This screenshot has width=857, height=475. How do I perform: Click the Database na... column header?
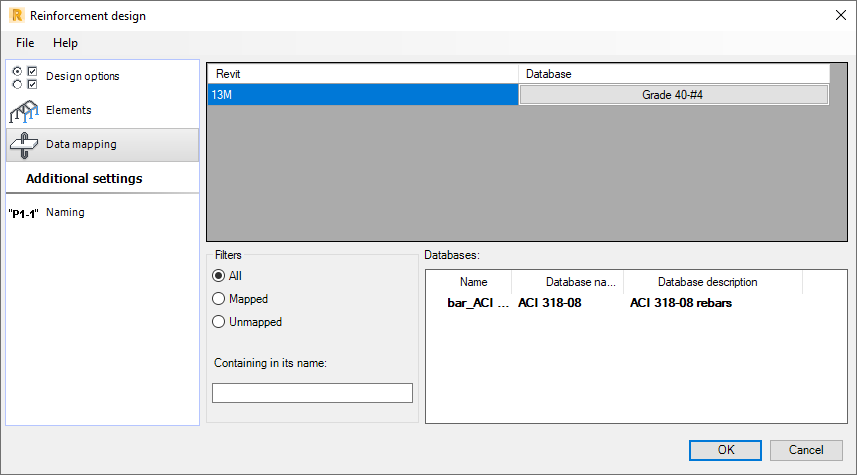point(568,282)
